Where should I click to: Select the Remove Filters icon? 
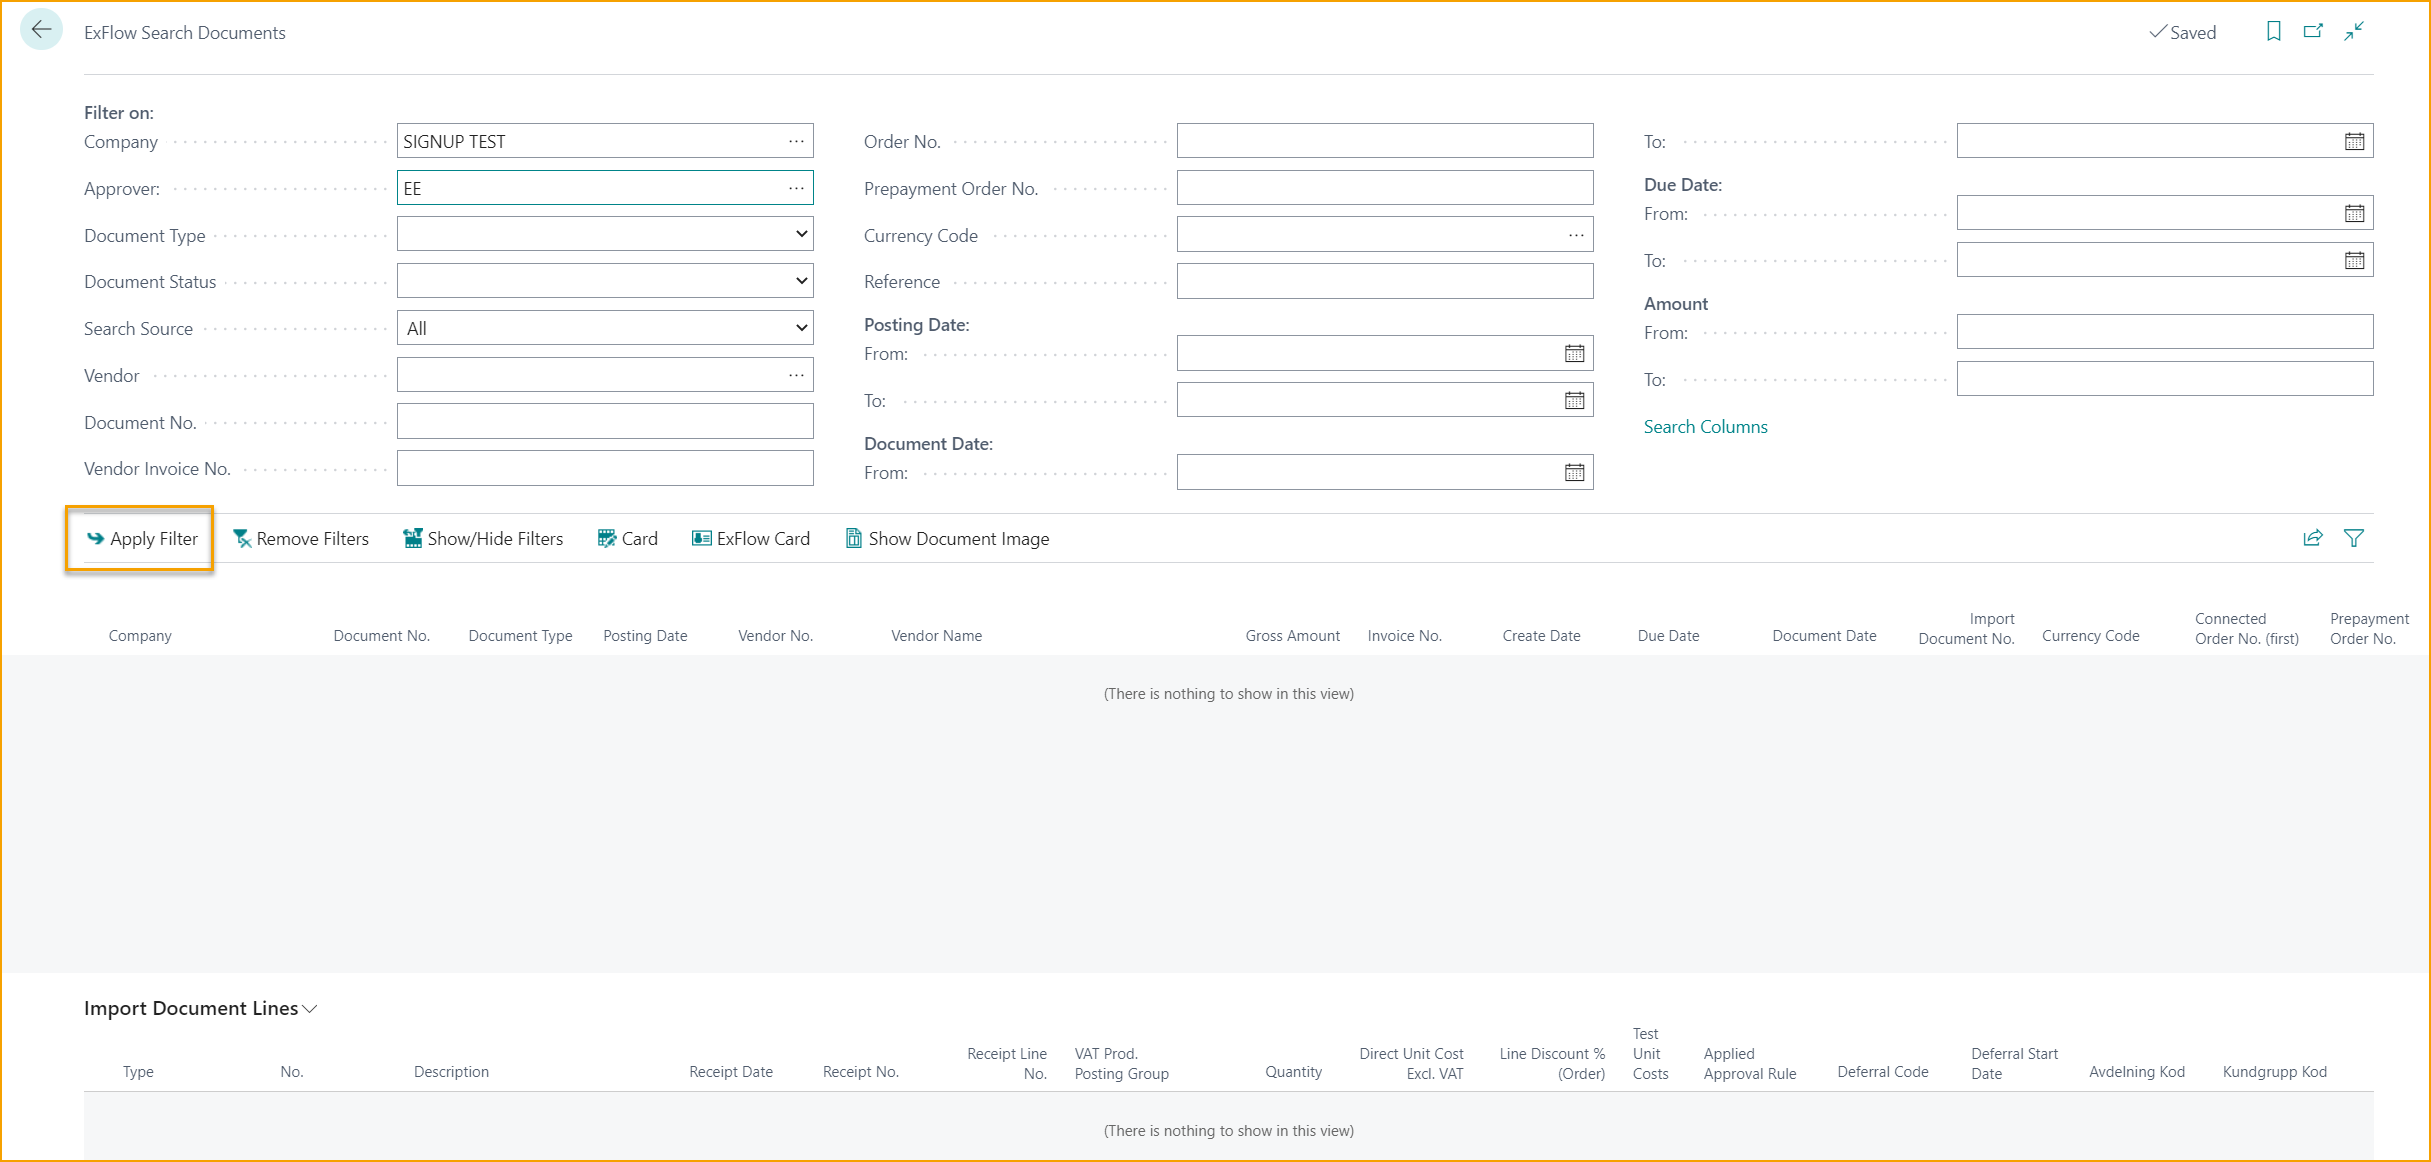pos(240,538)
